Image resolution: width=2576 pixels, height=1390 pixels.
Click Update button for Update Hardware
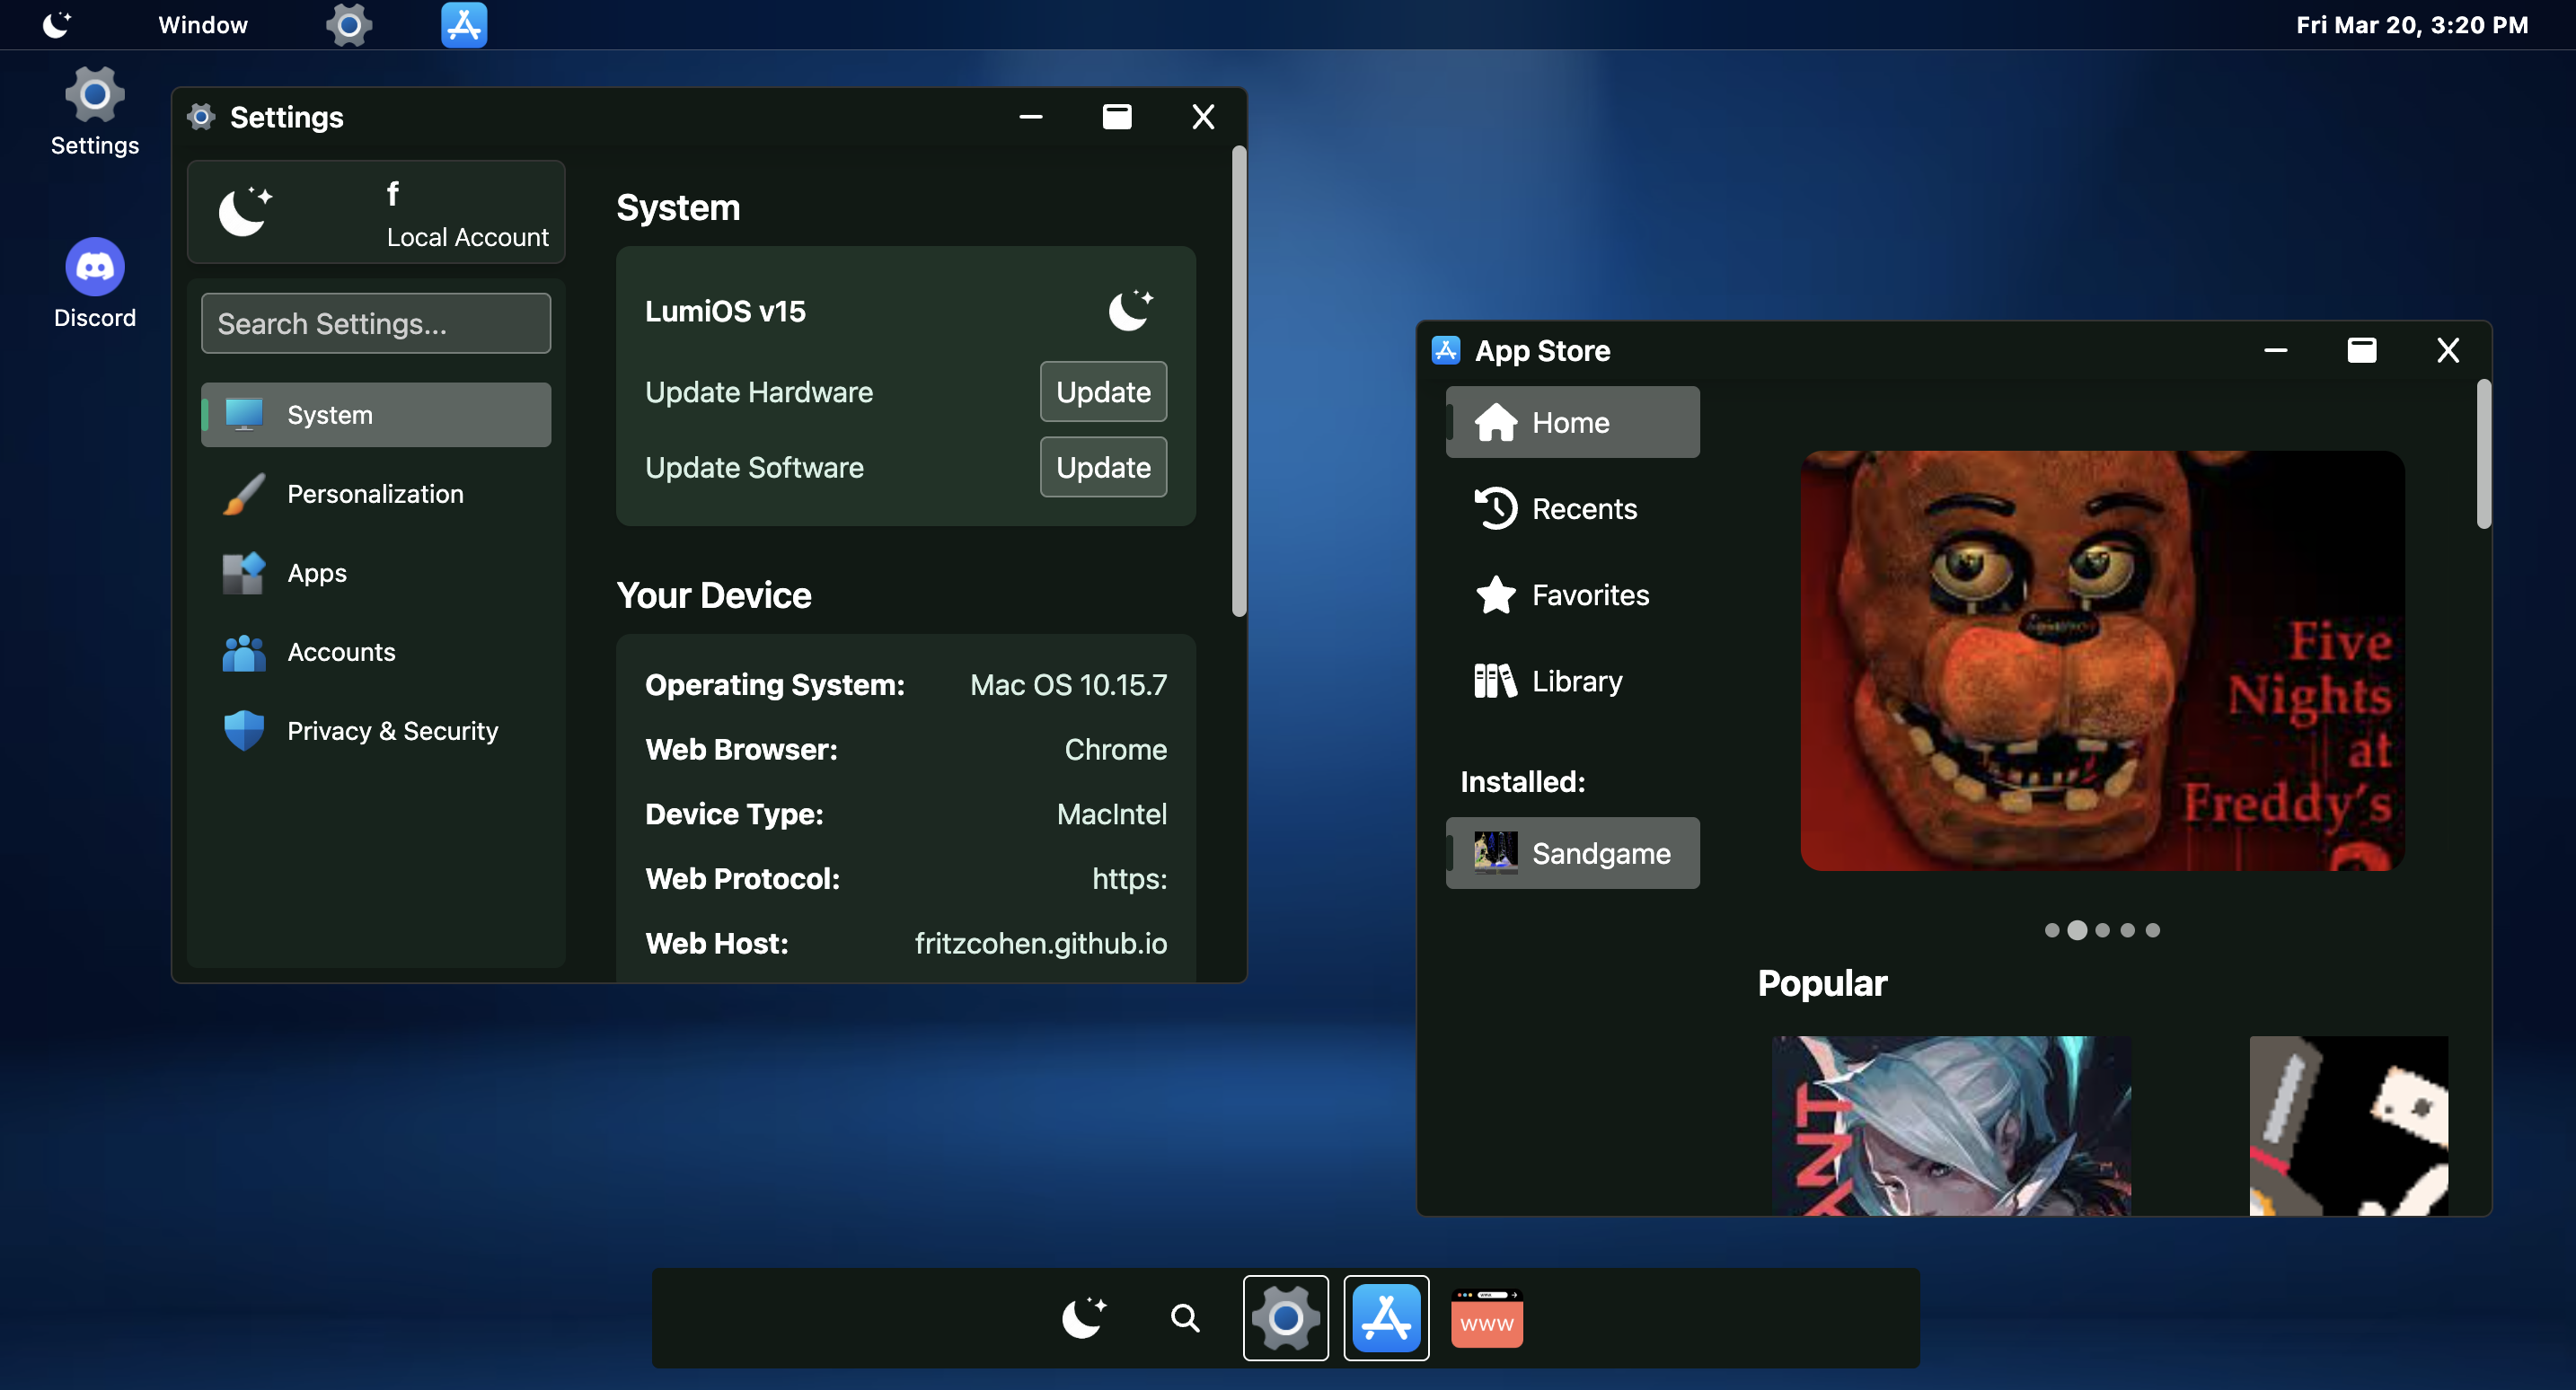[x=1103, y=392]
